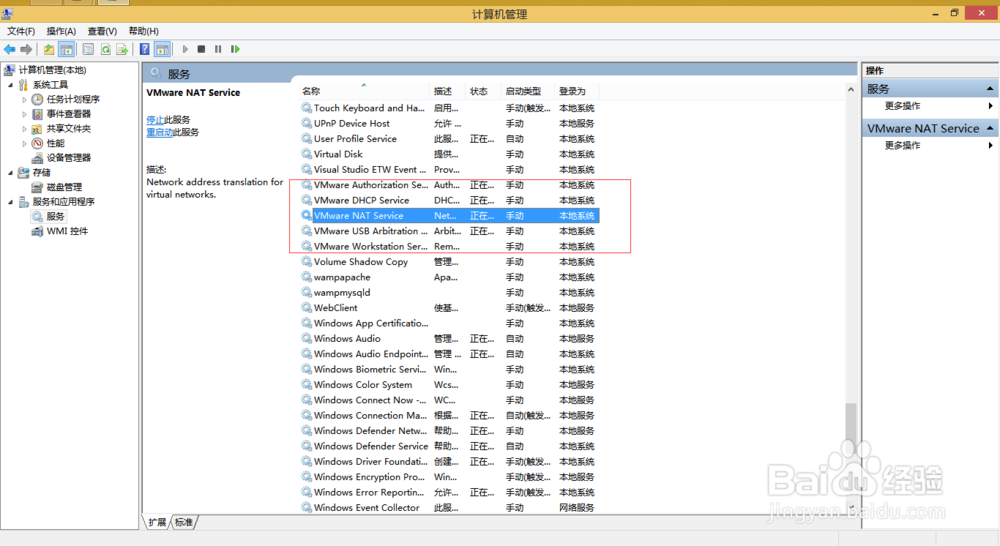1000x546 pixels.
Task: Sort by the 启动类型 column header
Action: pos(527,91)
